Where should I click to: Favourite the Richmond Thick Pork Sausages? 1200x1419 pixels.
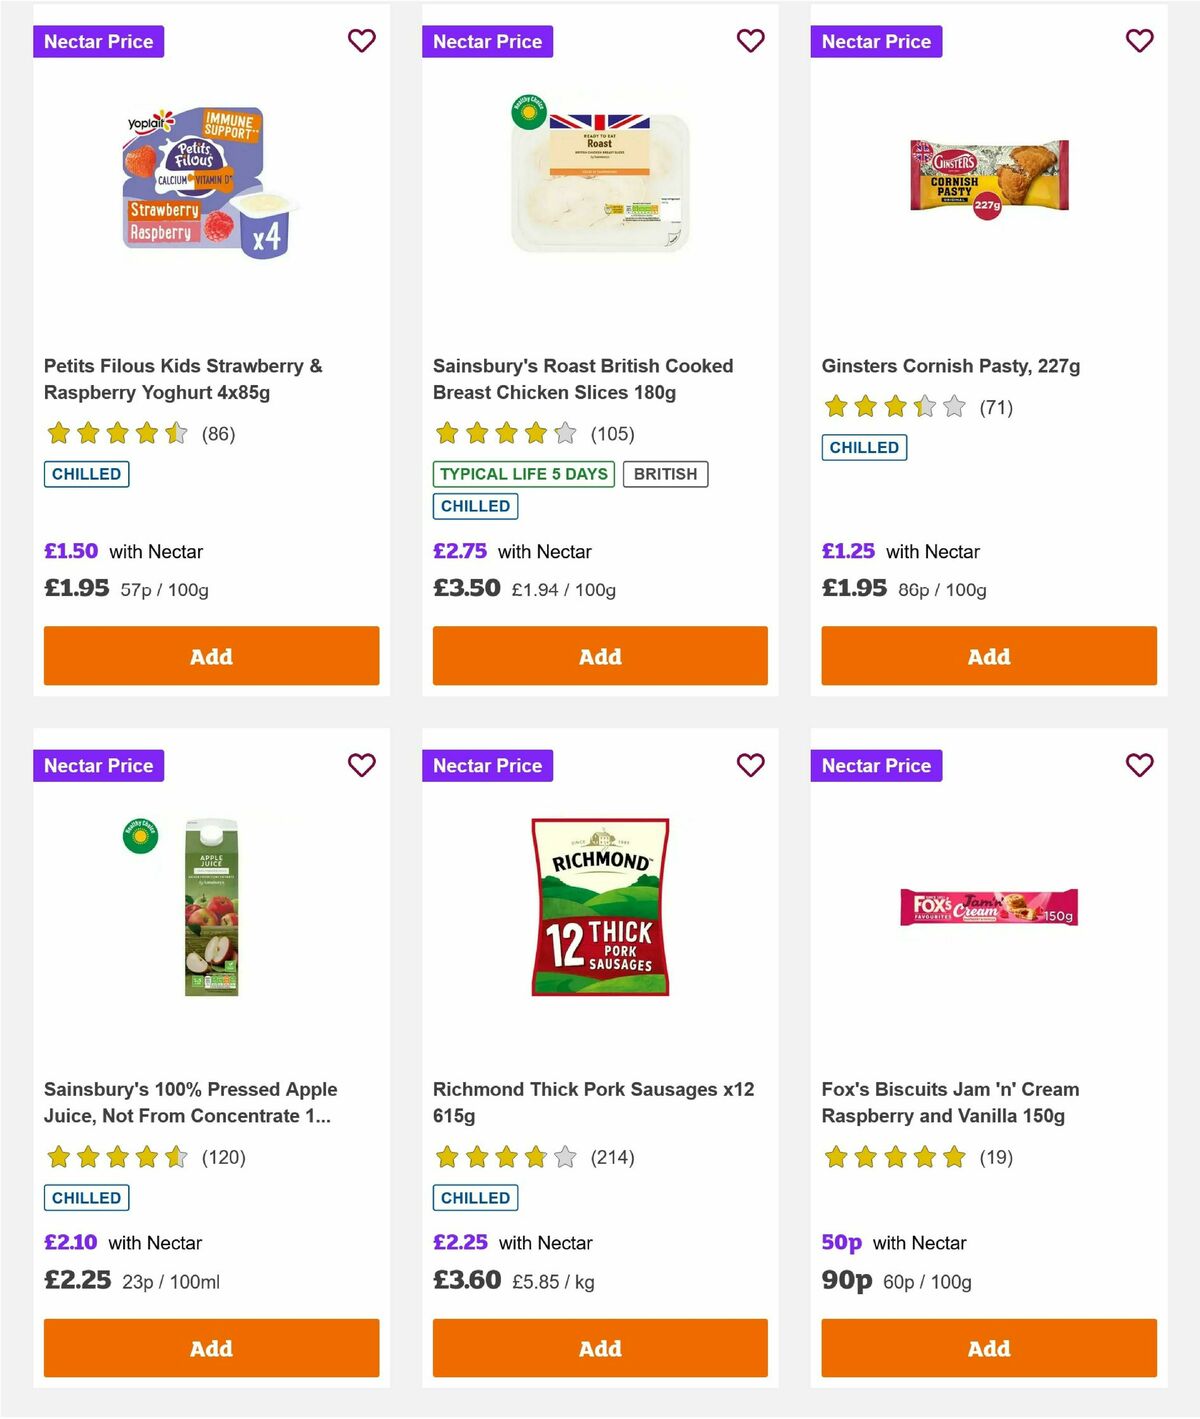(x=750, y=765)
